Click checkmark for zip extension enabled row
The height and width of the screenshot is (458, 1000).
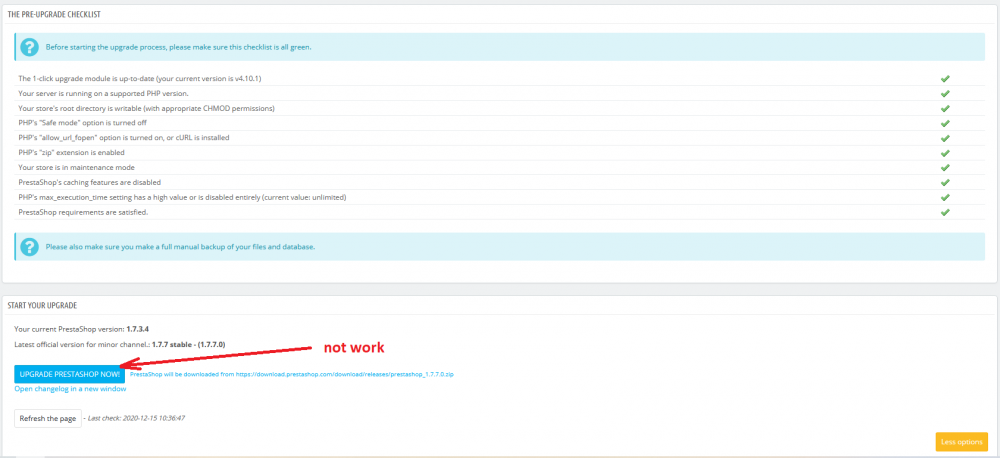point(945,153)
